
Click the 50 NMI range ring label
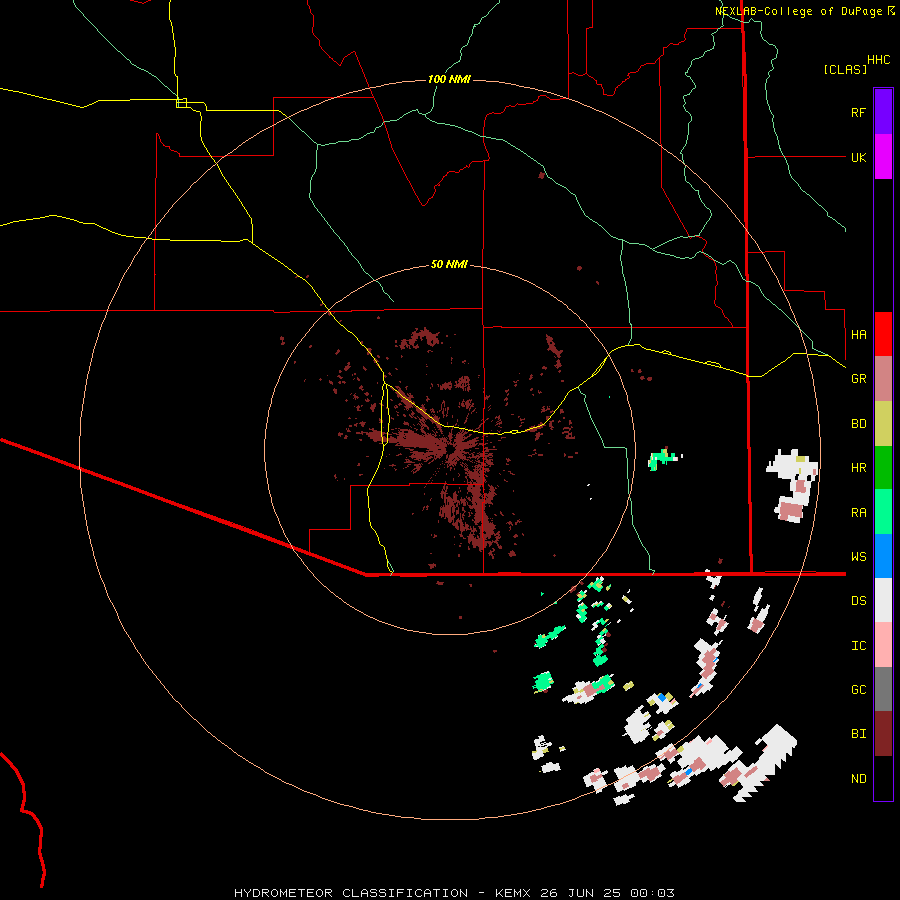point(449,264)
